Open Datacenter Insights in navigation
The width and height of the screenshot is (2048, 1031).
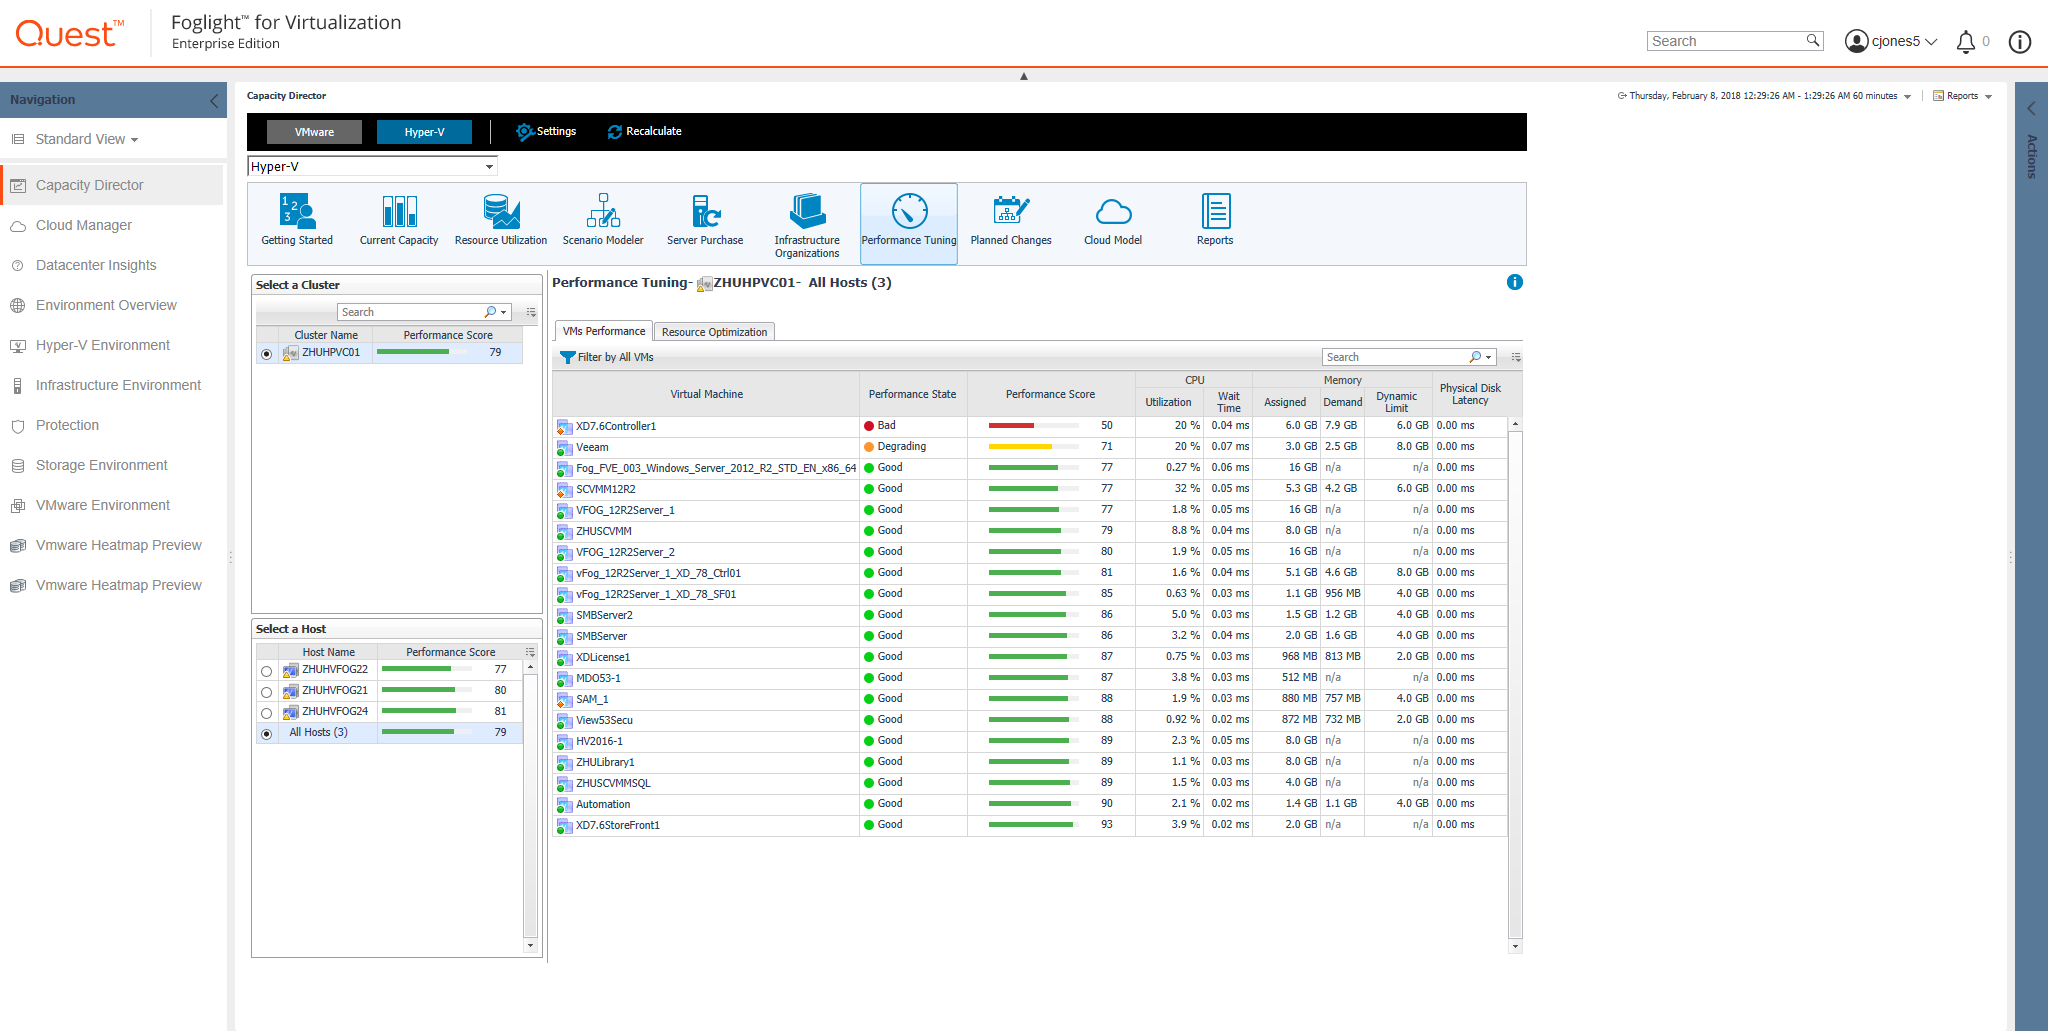96,265
